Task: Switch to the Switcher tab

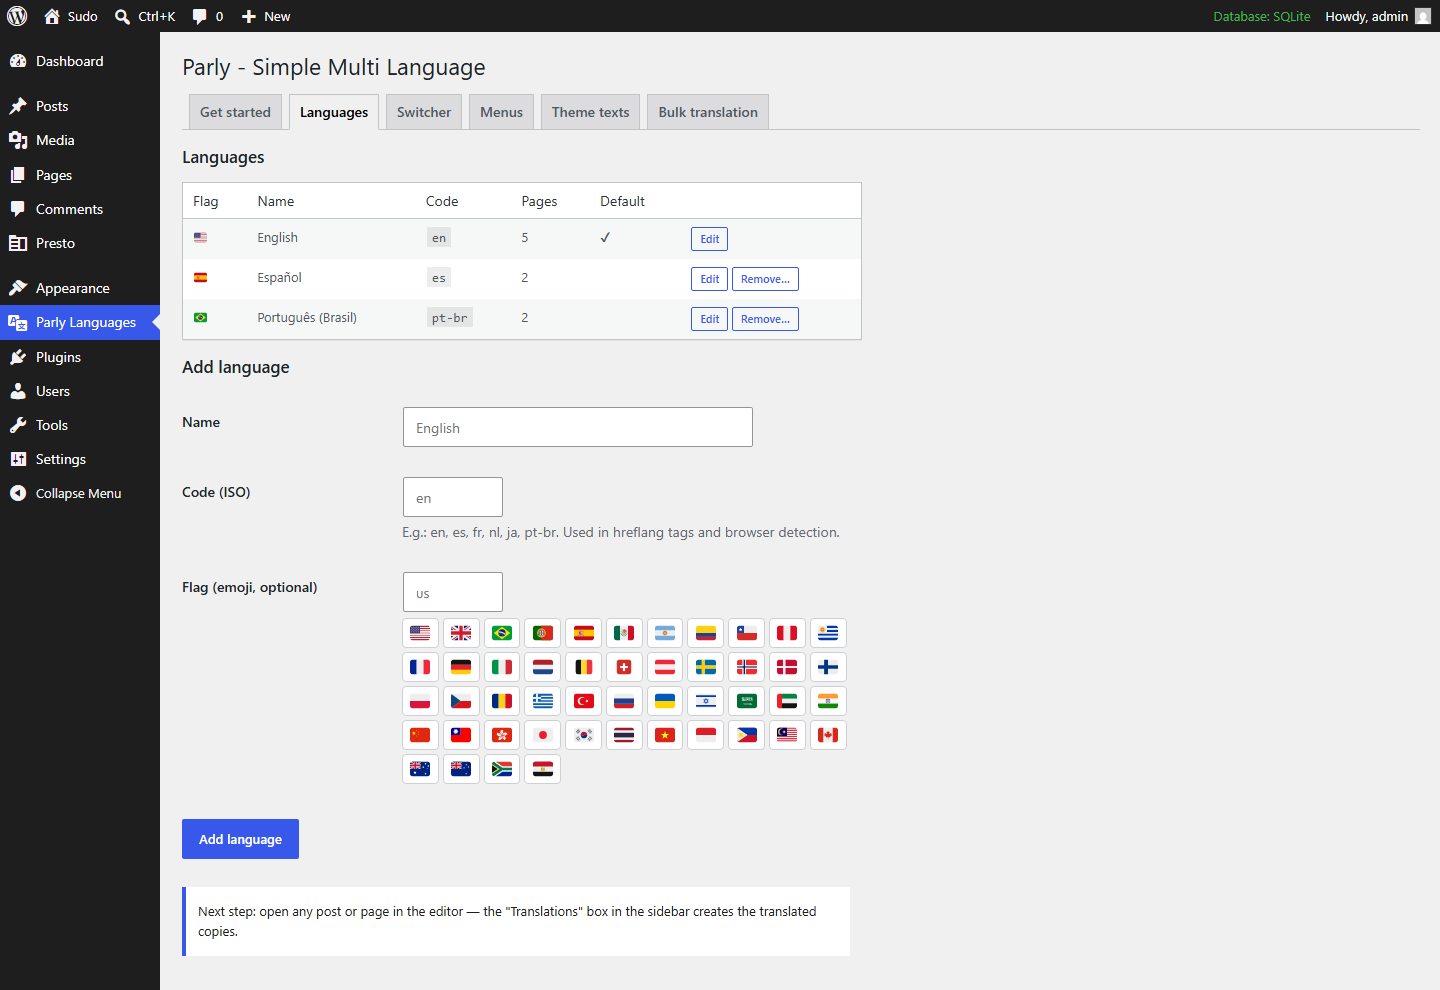Action: click(x=424, y=112)
